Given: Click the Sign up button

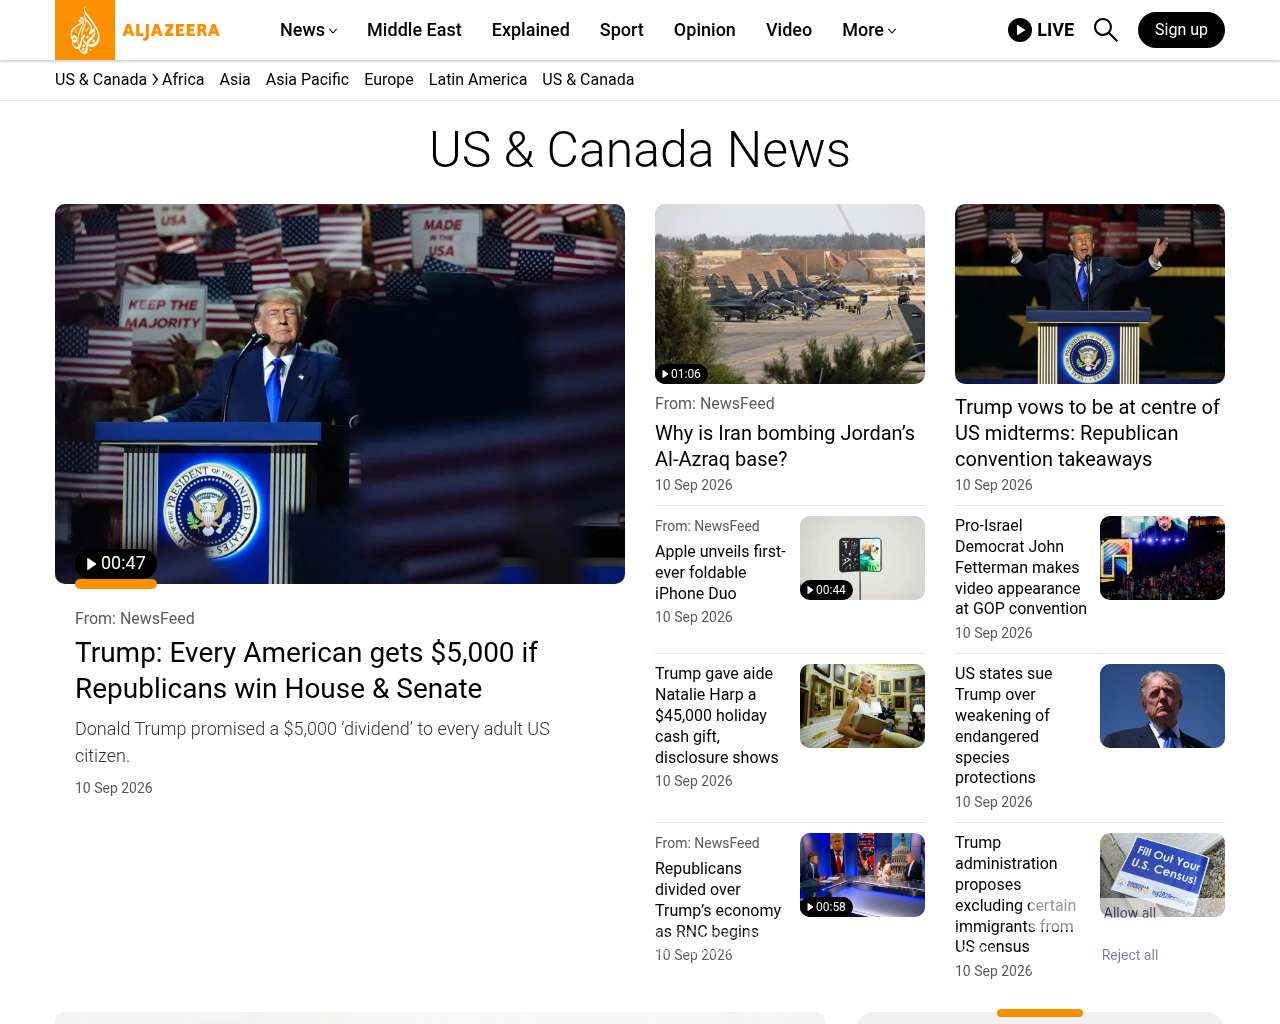Looking at the screenshot, I should 1181,30.
